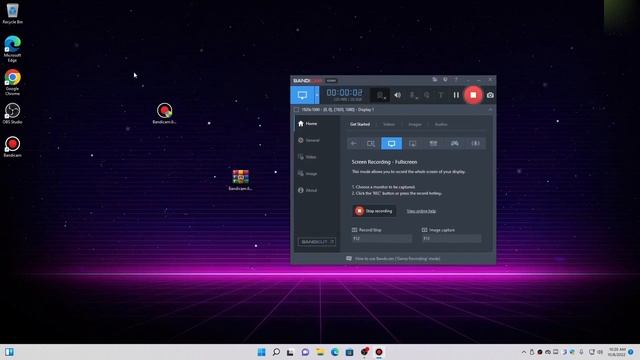Toggle the mouse cursor effect icon
640x360 pixels.
(x=427, y=95)
